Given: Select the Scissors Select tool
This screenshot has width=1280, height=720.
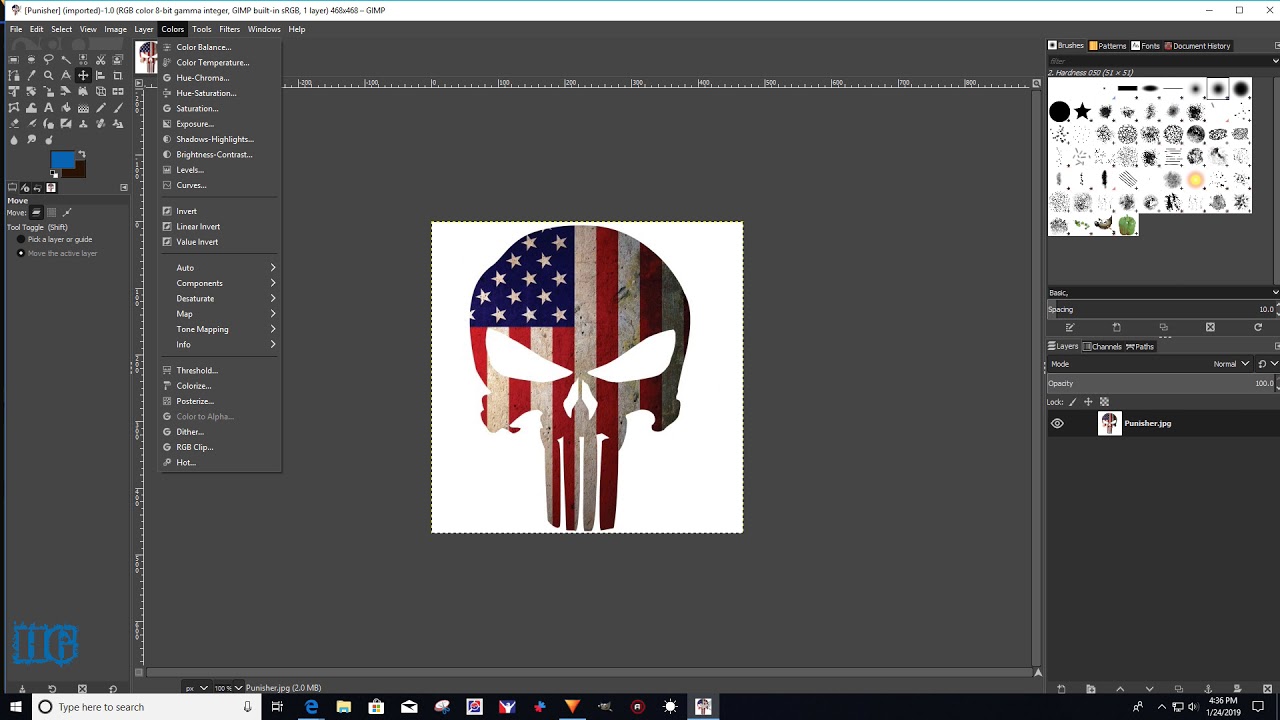Looking at the screenshot, I should click(x=101, y=60).
